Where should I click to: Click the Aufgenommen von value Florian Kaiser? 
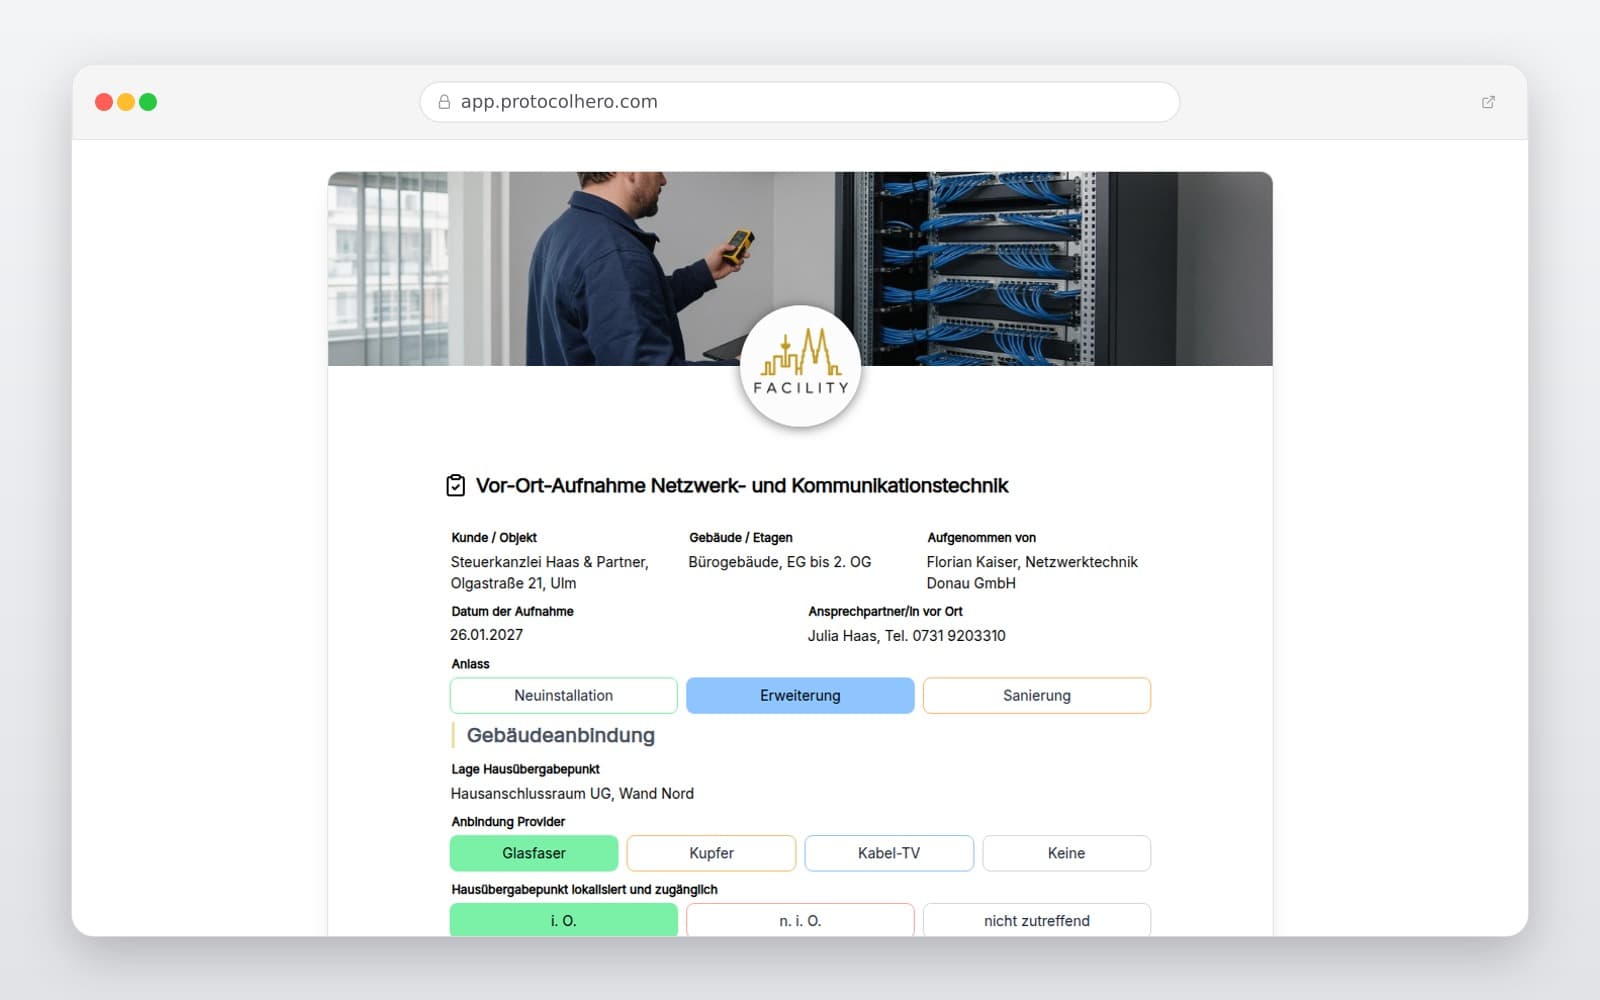1032,573
